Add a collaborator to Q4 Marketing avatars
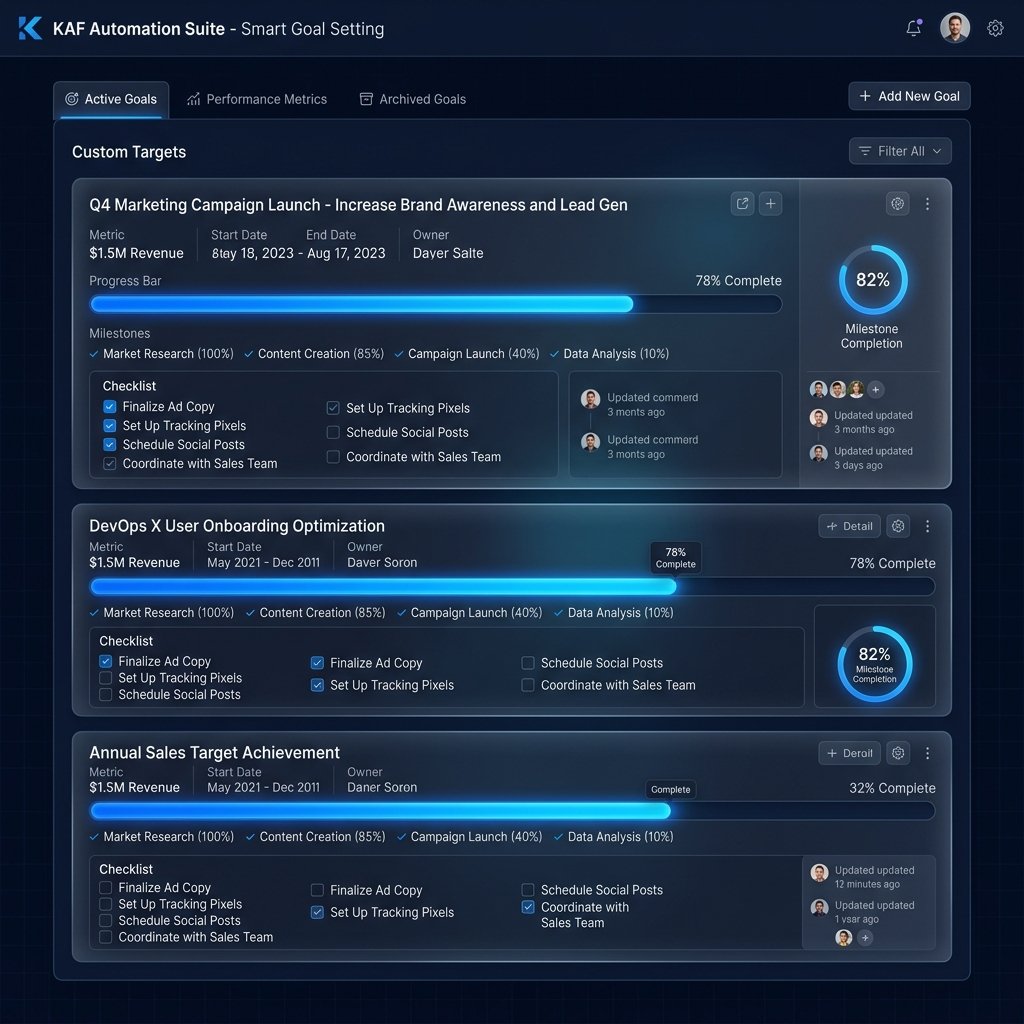Image resolution: width=1024 pixels, height=1024 pixels. tap(875, 389)
